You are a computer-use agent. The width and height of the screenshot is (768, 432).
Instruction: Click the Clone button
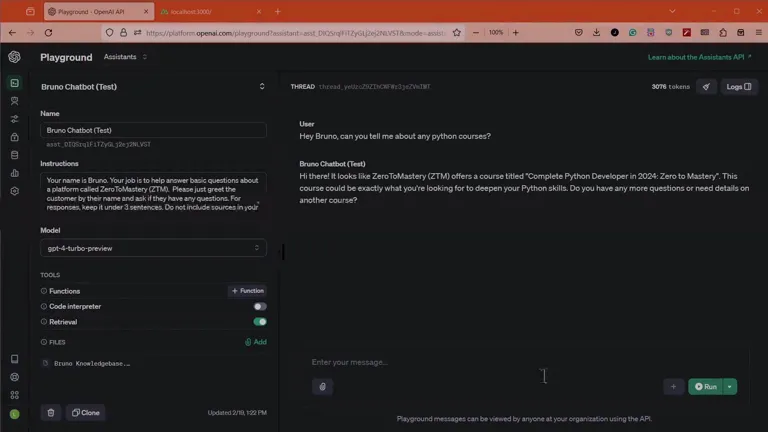coord(86,412)
